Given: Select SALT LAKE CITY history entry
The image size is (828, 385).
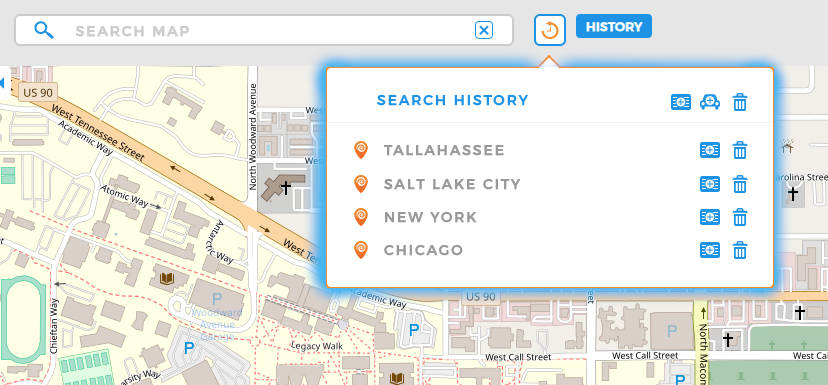Looking at the screenshot, I should tap(452, 184).
